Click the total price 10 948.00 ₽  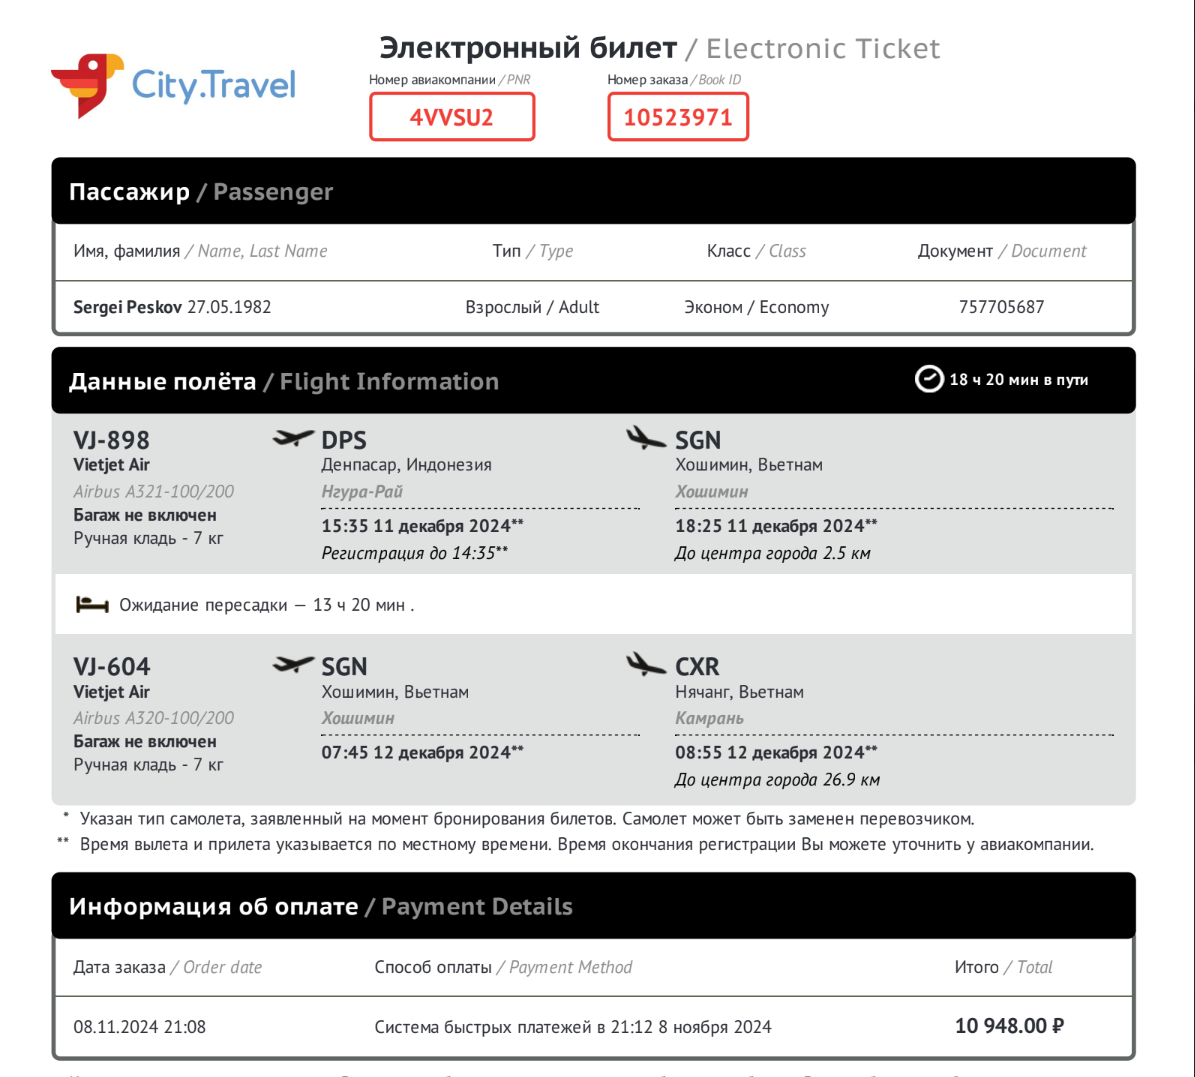[x=1009, y=1026]
